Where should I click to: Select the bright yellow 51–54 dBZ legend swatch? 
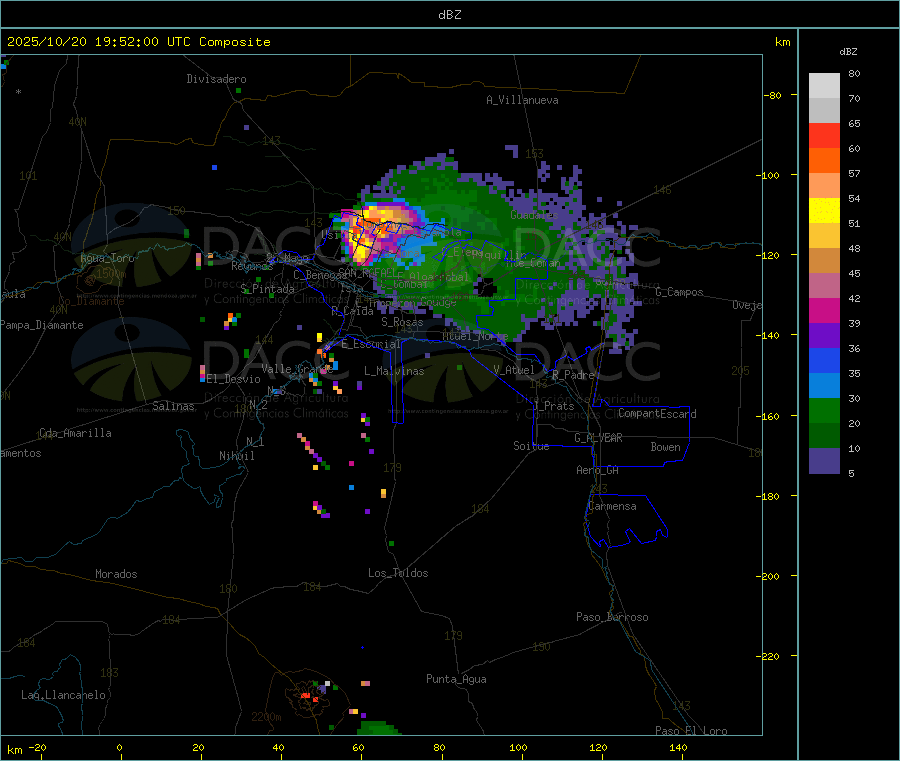tap(824, 211)
